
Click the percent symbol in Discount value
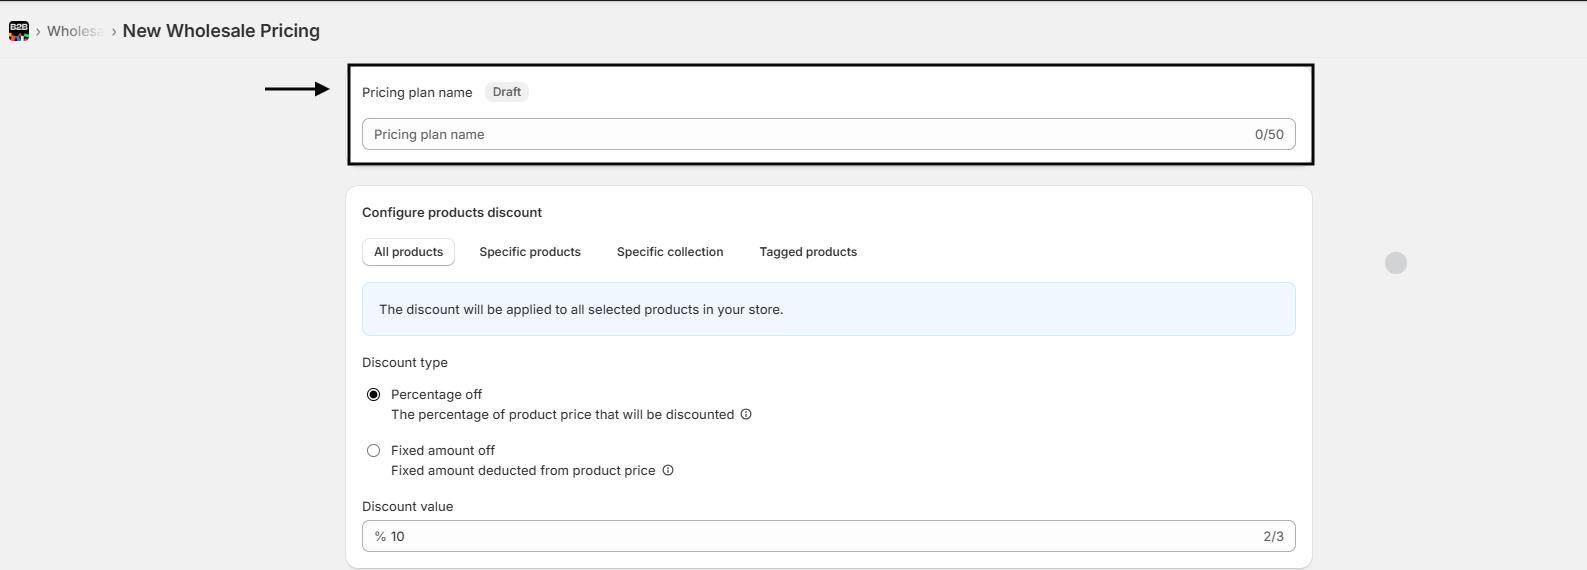(380, 537)
